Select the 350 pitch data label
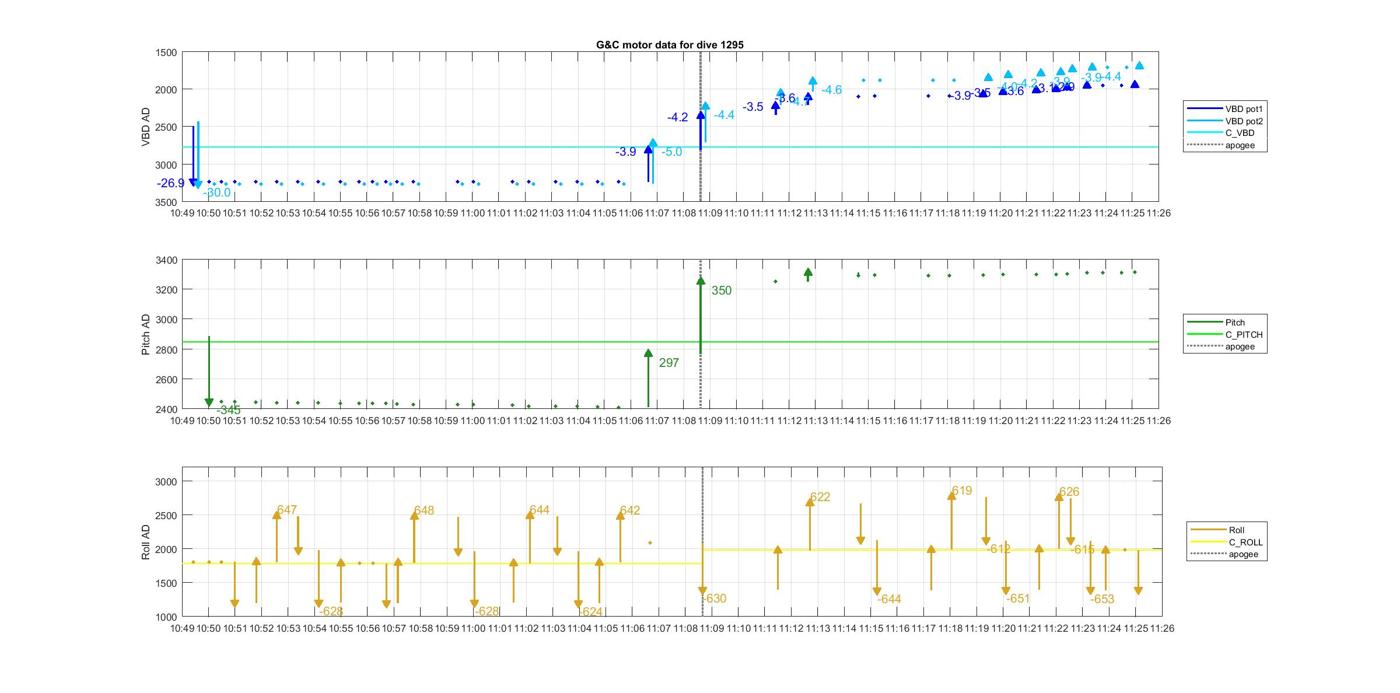 [x=721, y=291]
